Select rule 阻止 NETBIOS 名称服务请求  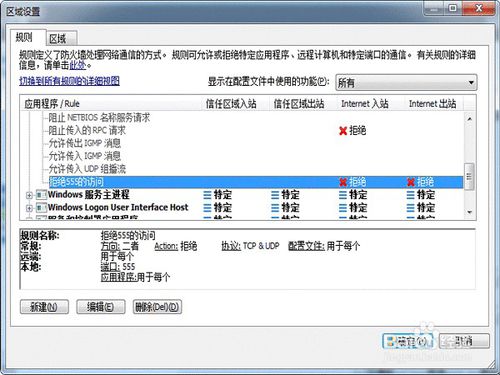(99, 118)
